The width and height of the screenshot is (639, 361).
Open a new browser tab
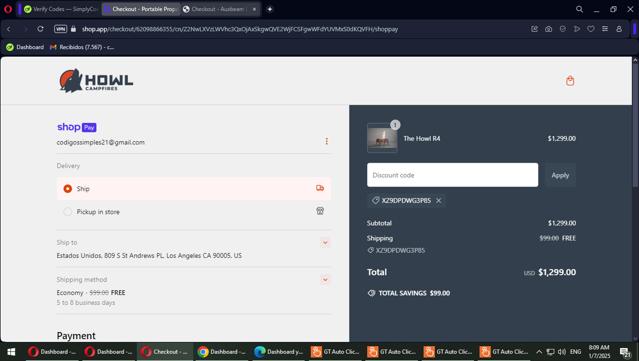pos(269,9)
